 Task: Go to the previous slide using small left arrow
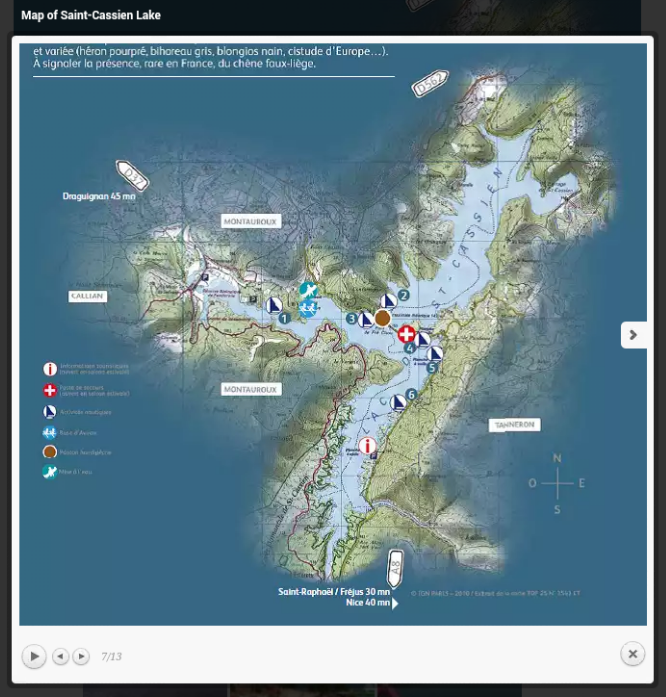[x=60, y=656]
